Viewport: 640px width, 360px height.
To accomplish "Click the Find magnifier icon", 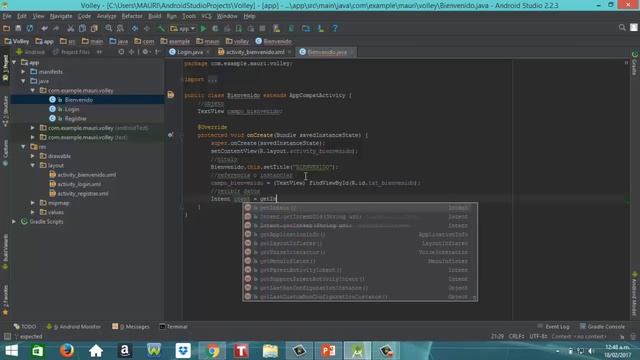I will click(109, 29).
